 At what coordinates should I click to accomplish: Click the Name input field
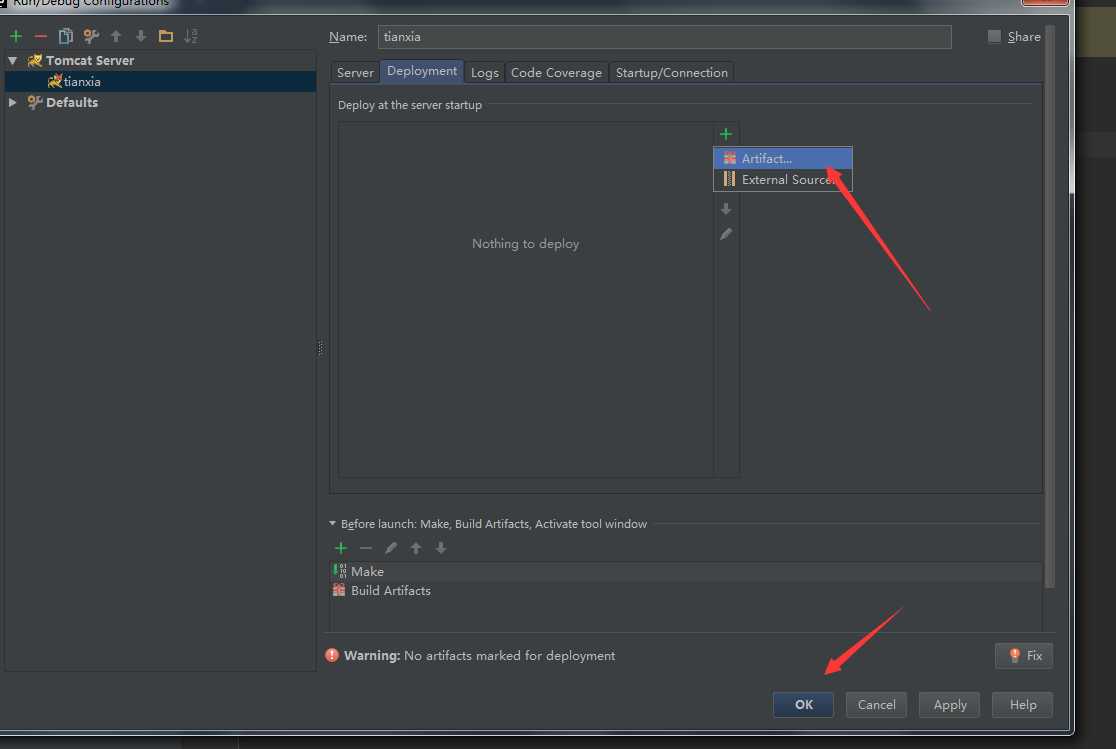(664, 37)
